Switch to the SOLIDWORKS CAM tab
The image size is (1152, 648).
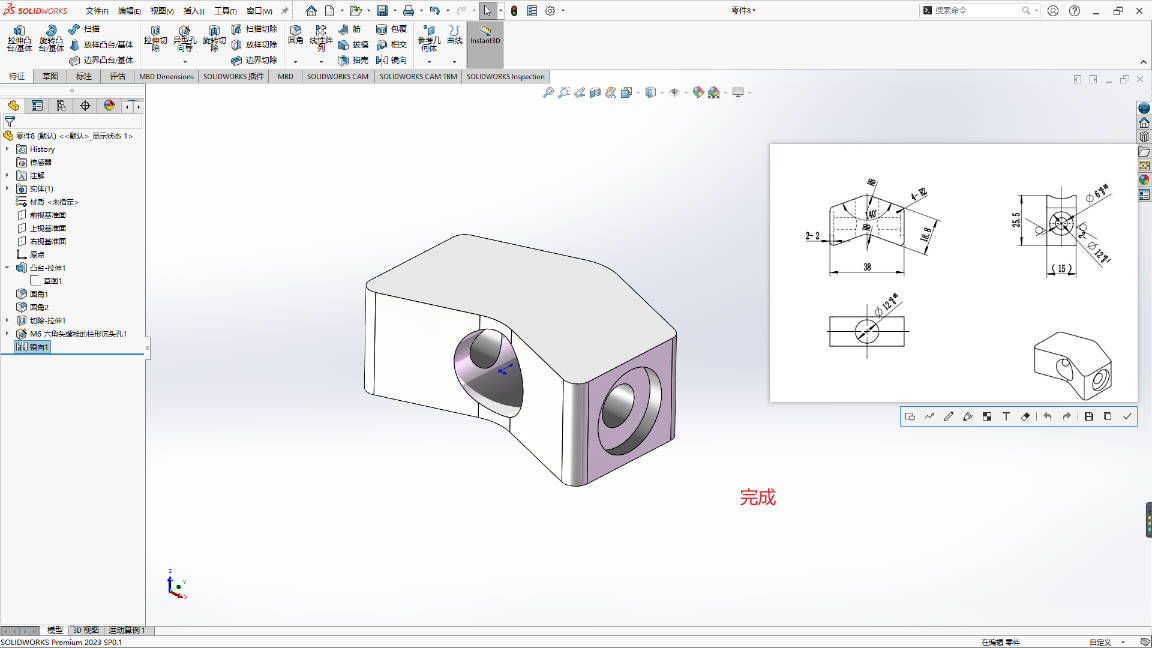[x=338, y=76]
